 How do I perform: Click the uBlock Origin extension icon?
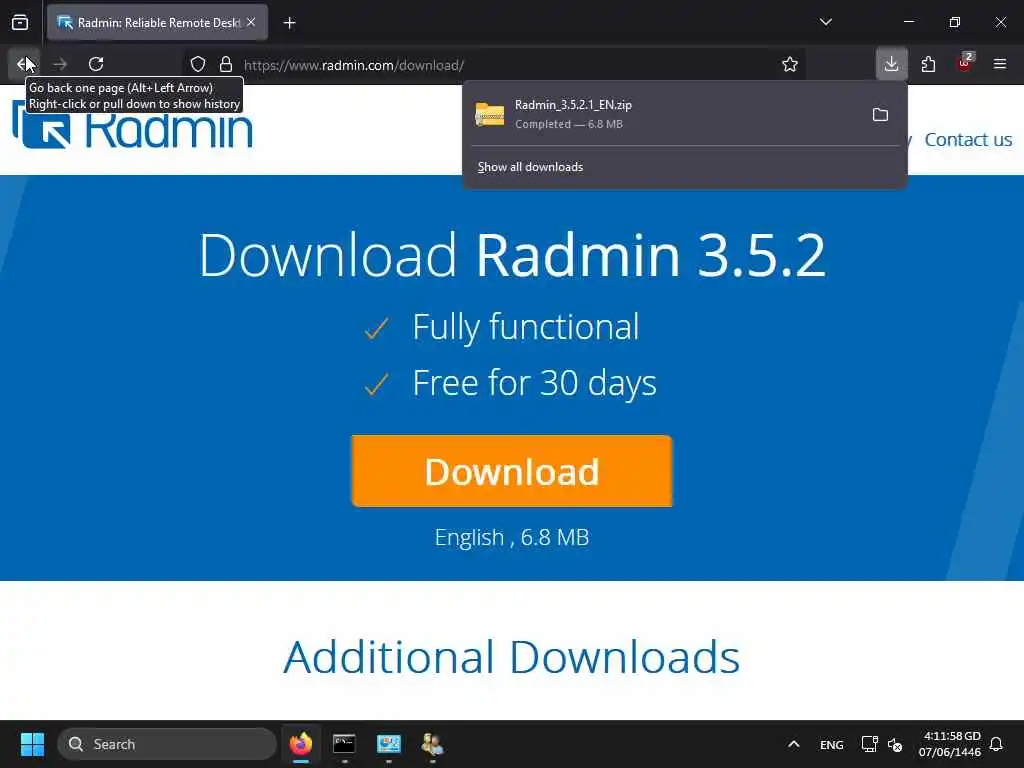pyautogui.click(x=965, y=63)
